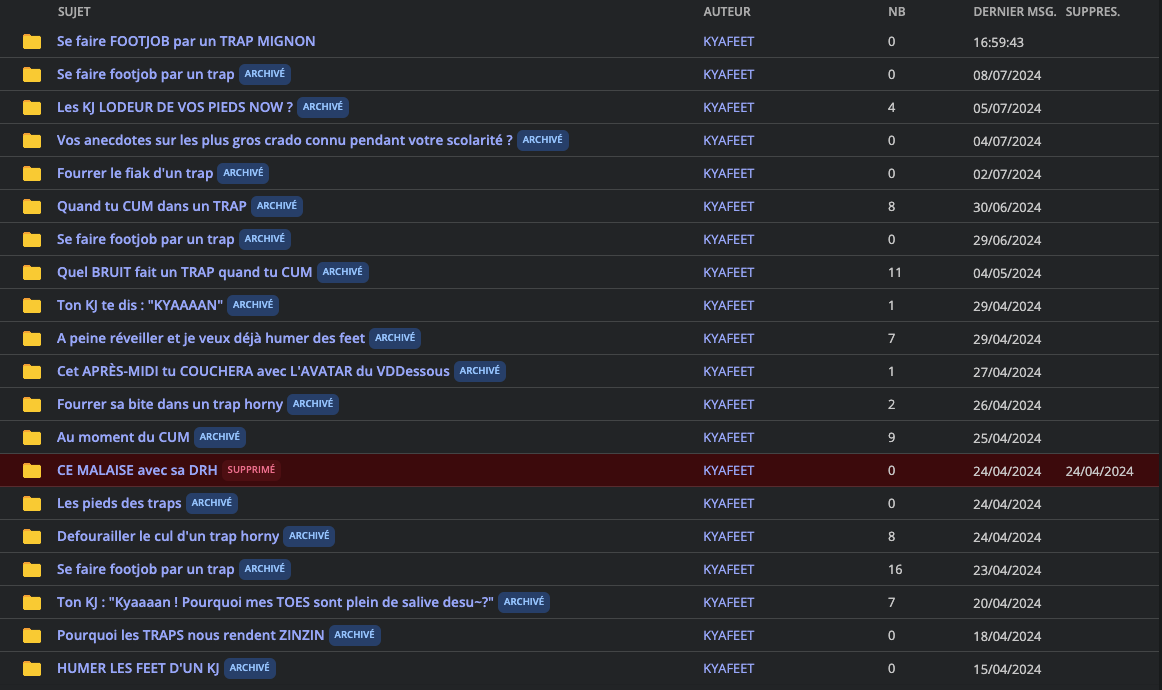Click the AUTEUR column header

727,12
